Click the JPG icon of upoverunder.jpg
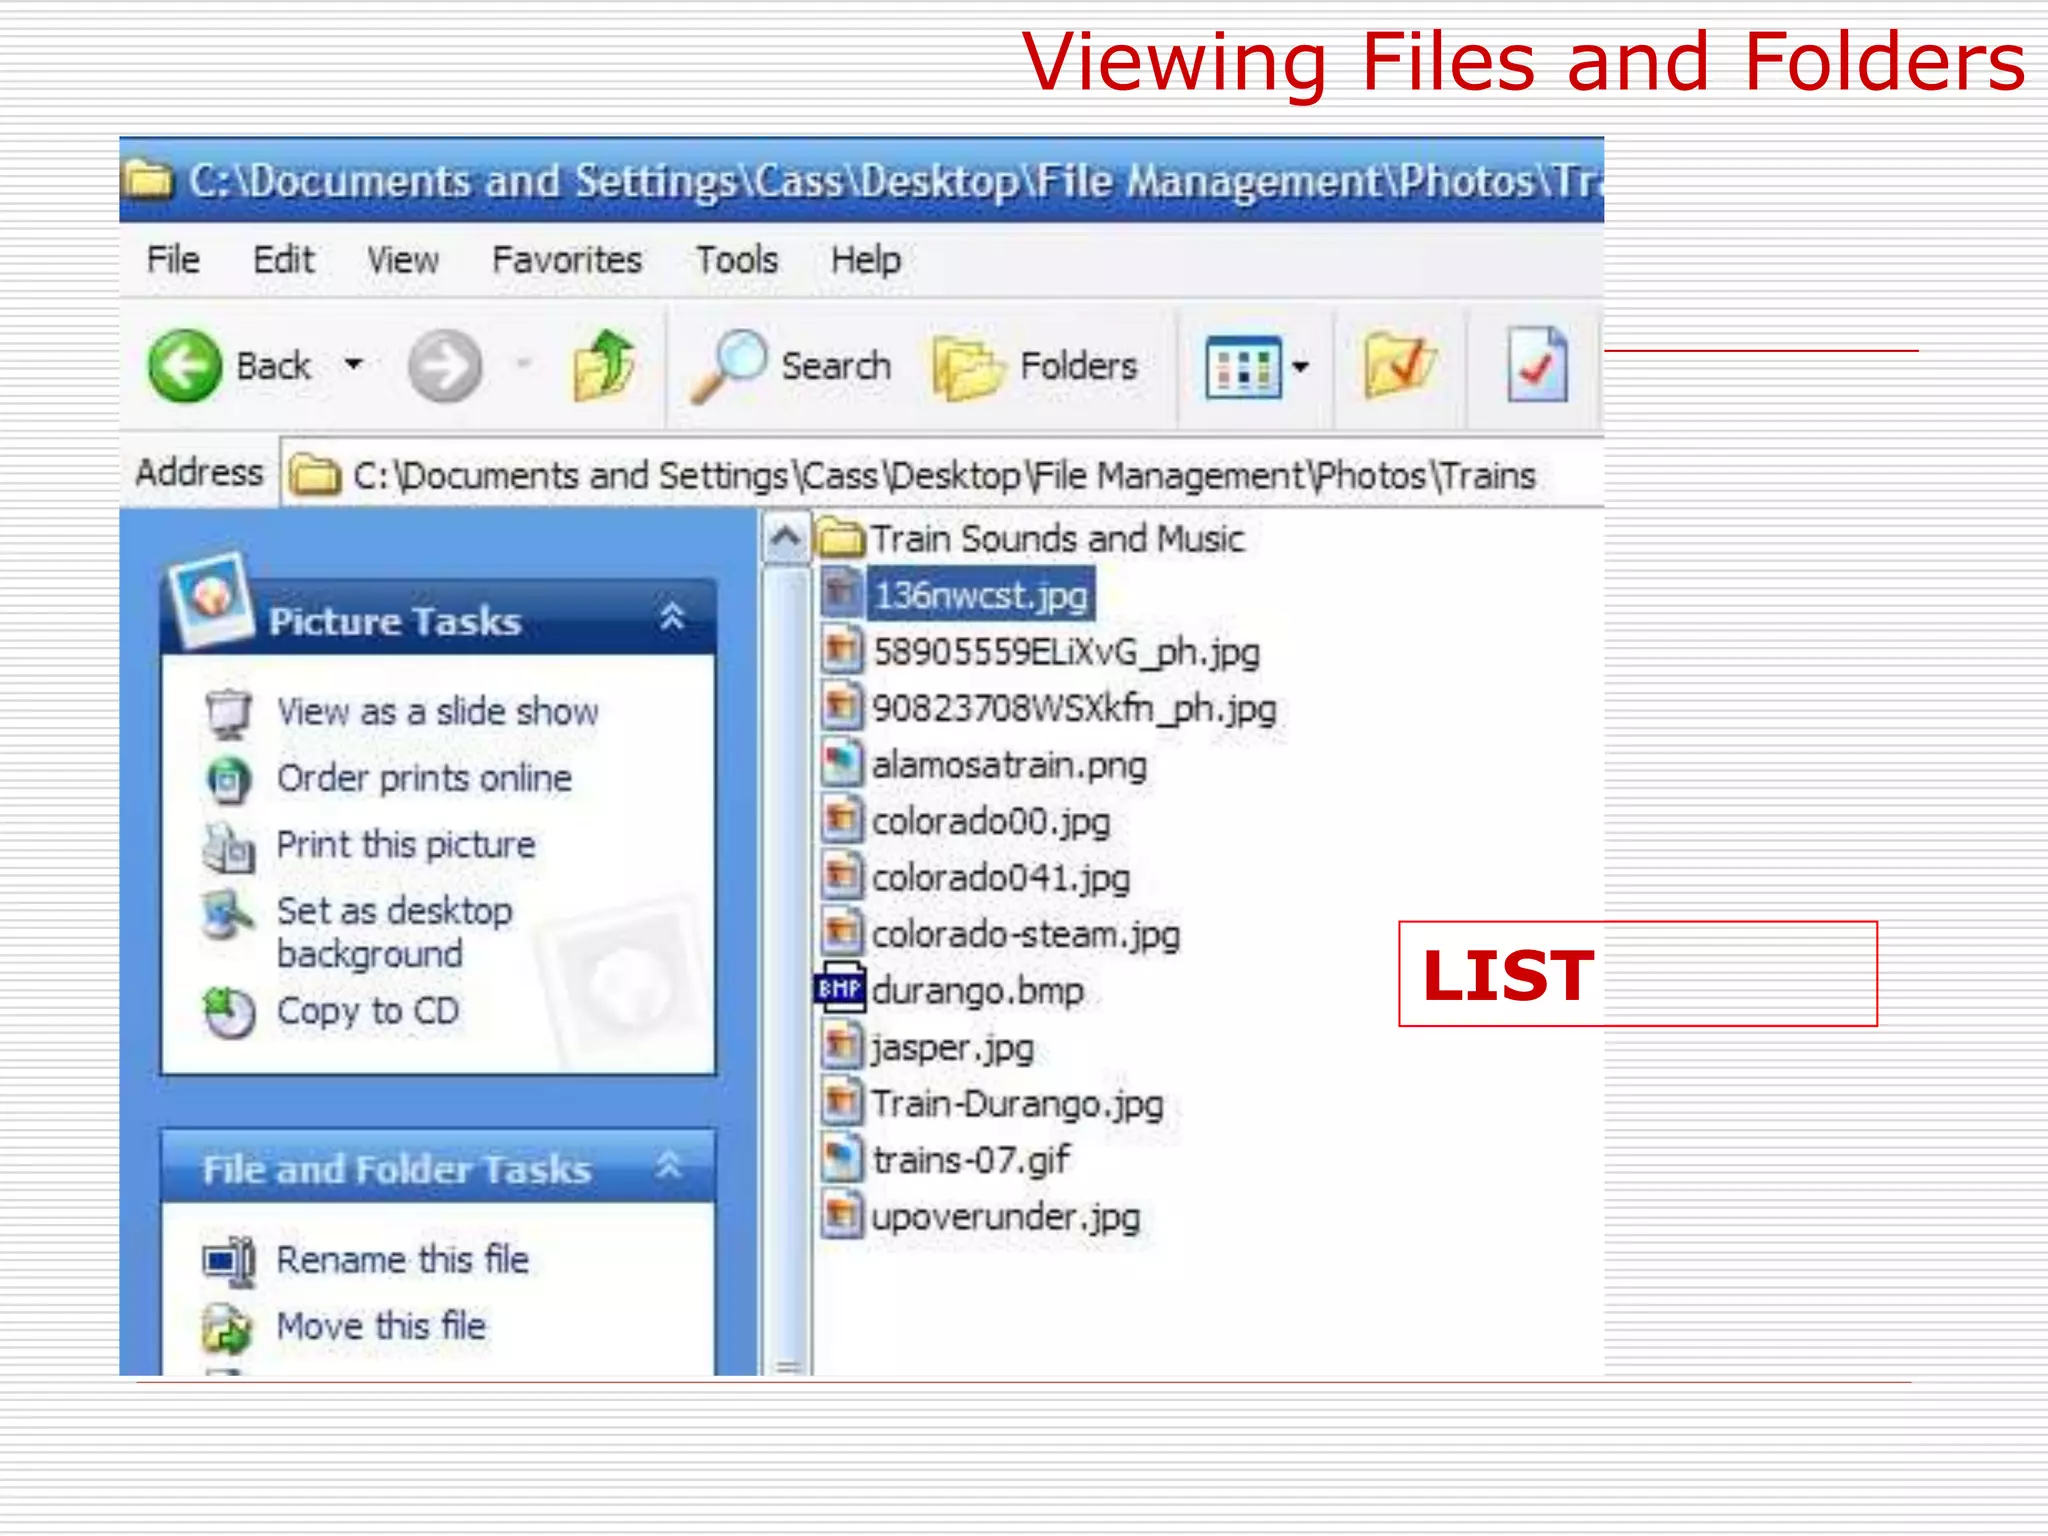The width and height of the screenshot is (2048, 1536). tap(841, 1215)
